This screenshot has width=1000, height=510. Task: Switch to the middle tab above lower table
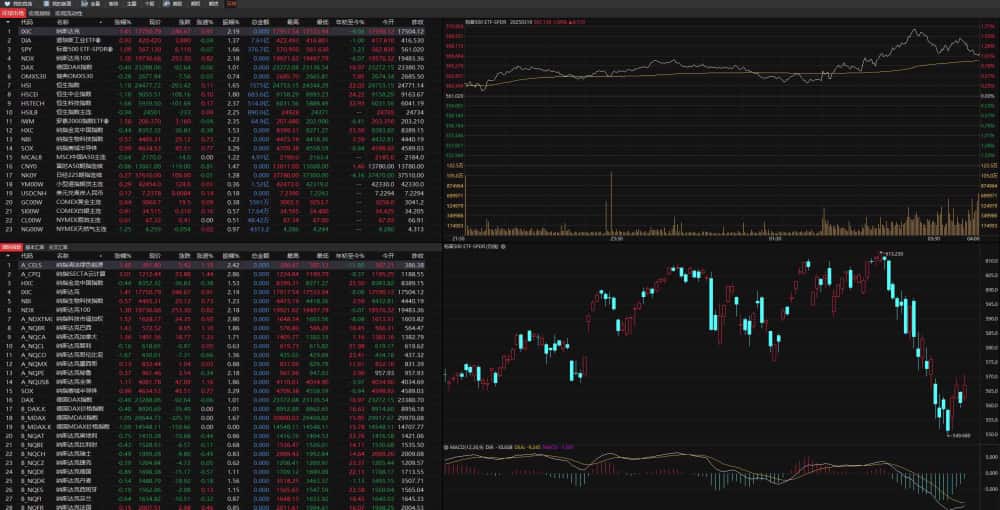(34, 247)
